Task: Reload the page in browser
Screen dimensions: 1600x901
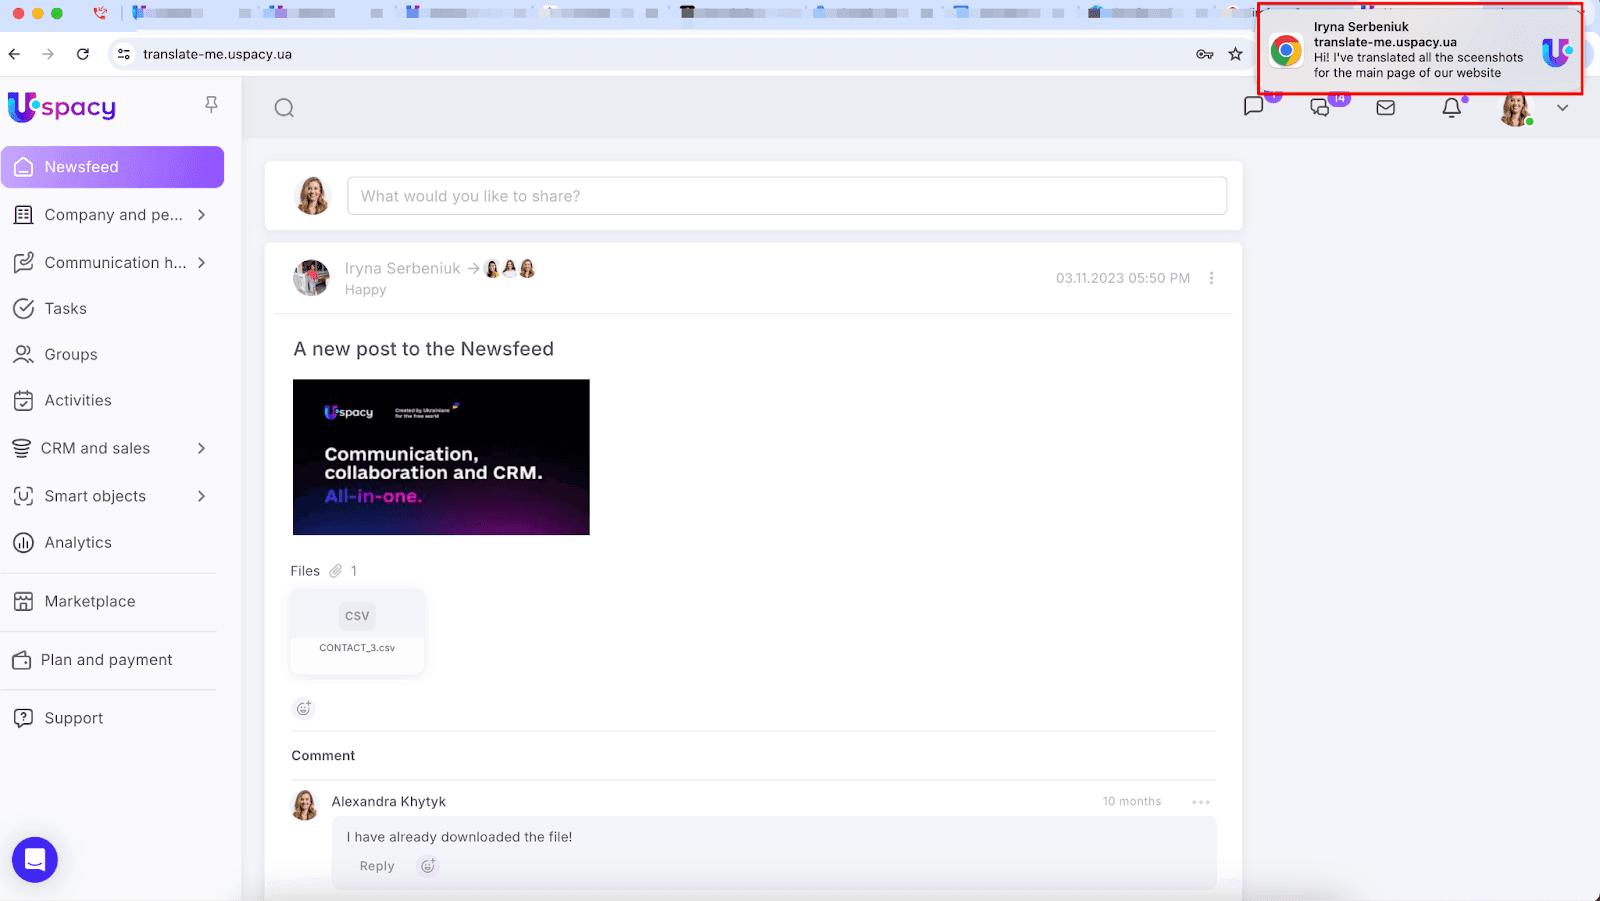Action: point(83,54)
